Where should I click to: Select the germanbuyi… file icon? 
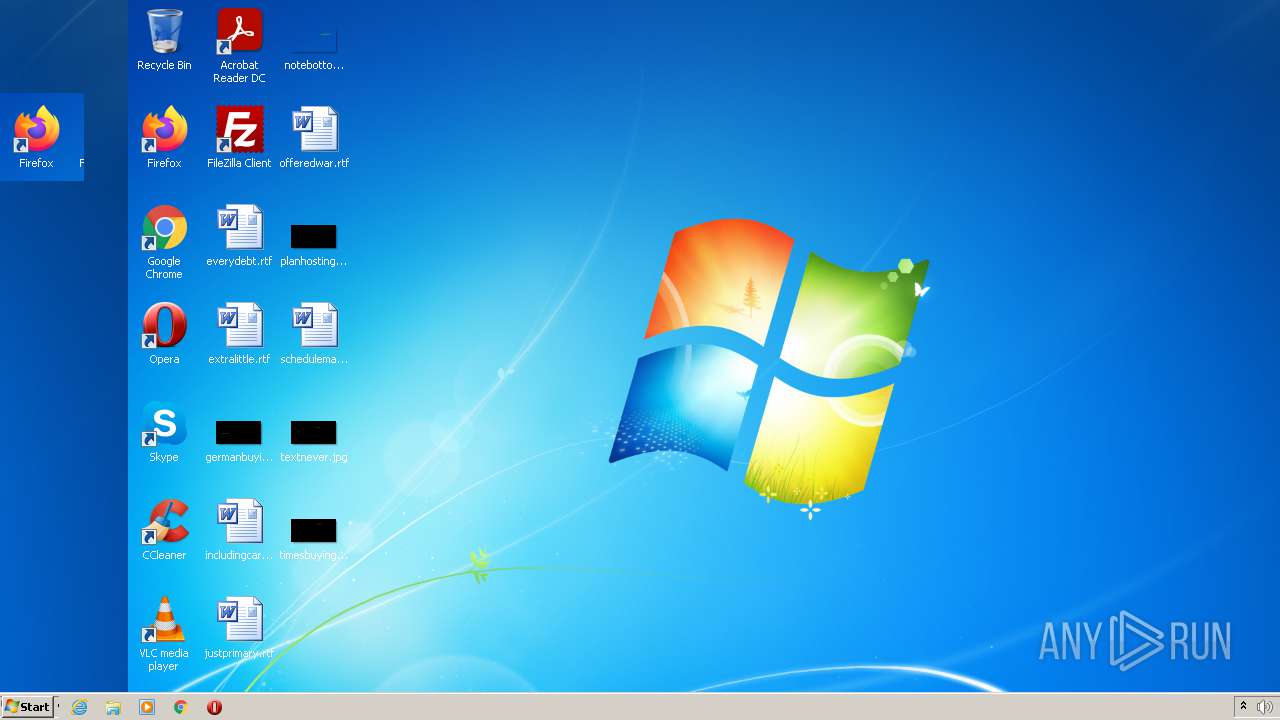(x=239, y=439)
